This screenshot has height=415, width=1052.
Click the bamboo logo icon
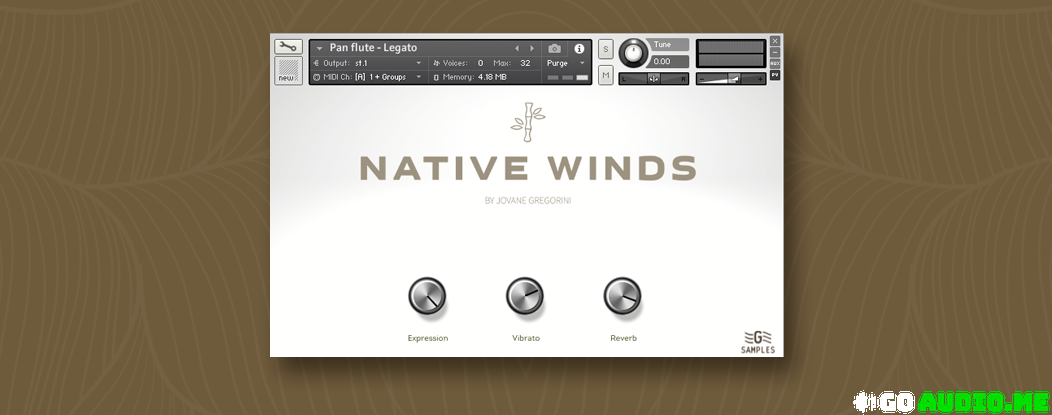[x=527, y=122]
